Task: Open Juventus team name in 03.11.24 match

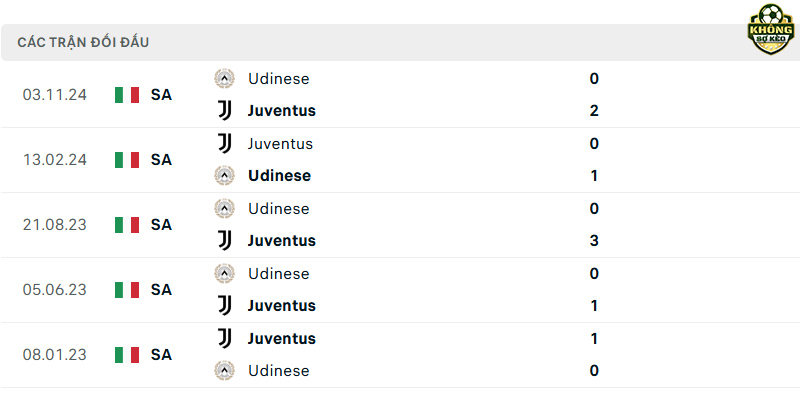Action: (282, 111)
